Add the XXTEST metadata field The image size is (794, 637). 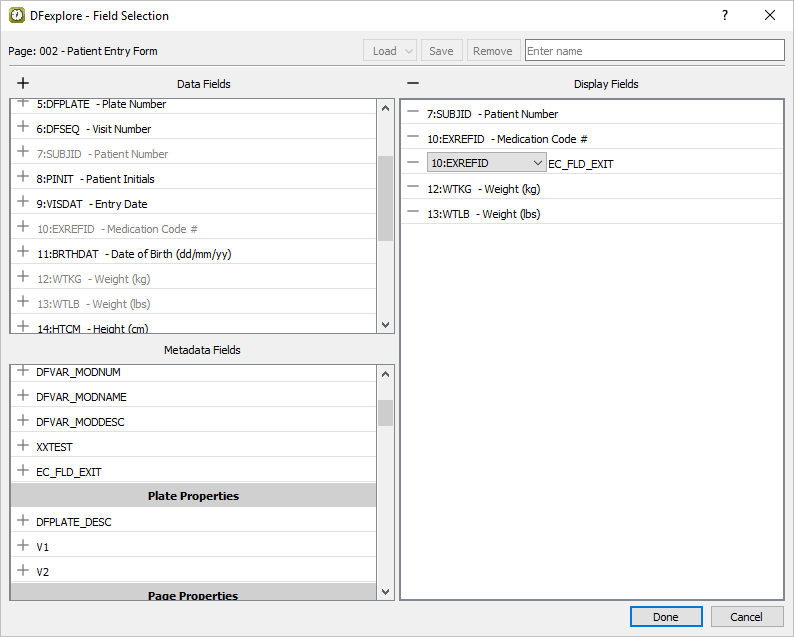(x=23, y=446)
